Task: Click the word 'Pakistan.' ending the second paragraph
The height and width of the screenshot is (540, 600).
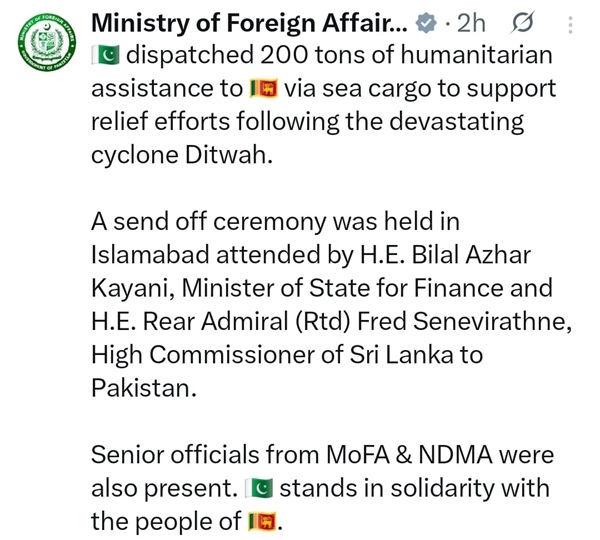Action: (x=144, y=388)
